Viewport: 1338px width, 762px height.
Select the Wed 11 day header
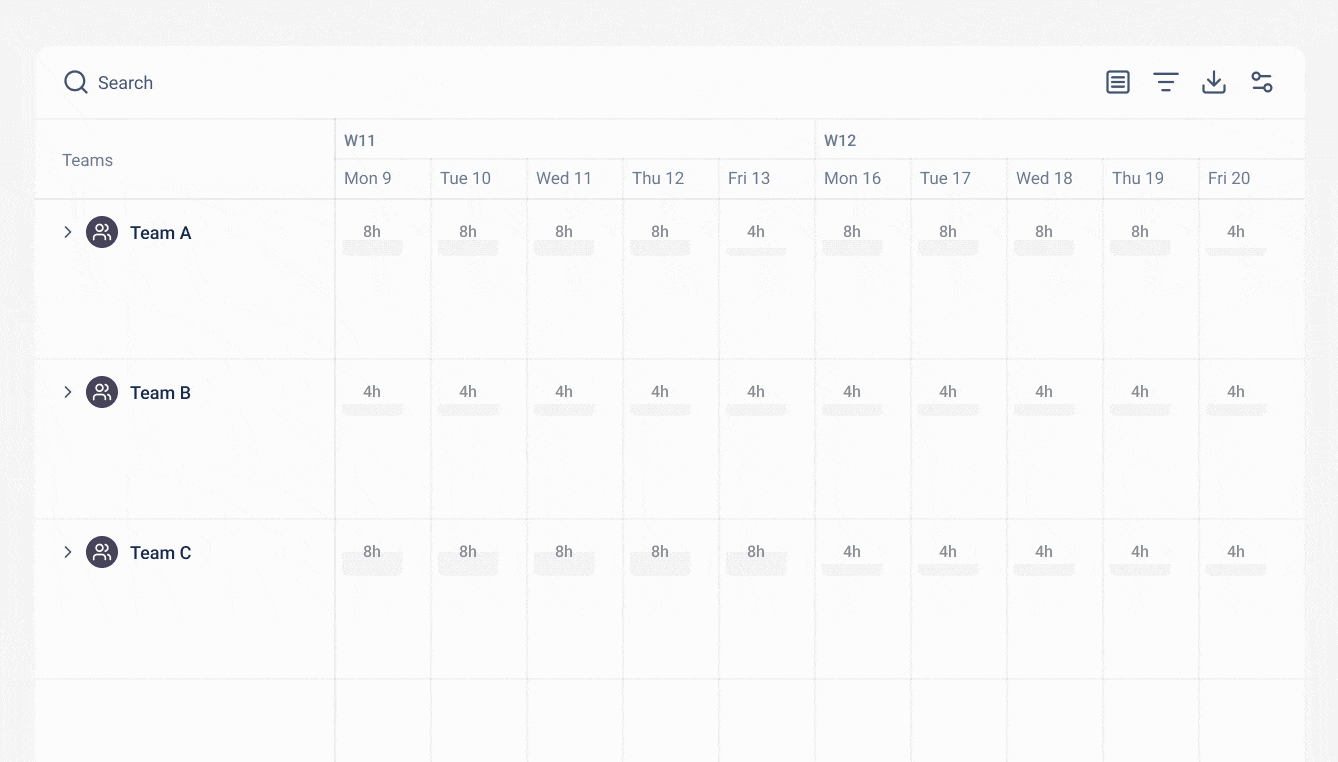pyautogui.click(x=564, y=178)
